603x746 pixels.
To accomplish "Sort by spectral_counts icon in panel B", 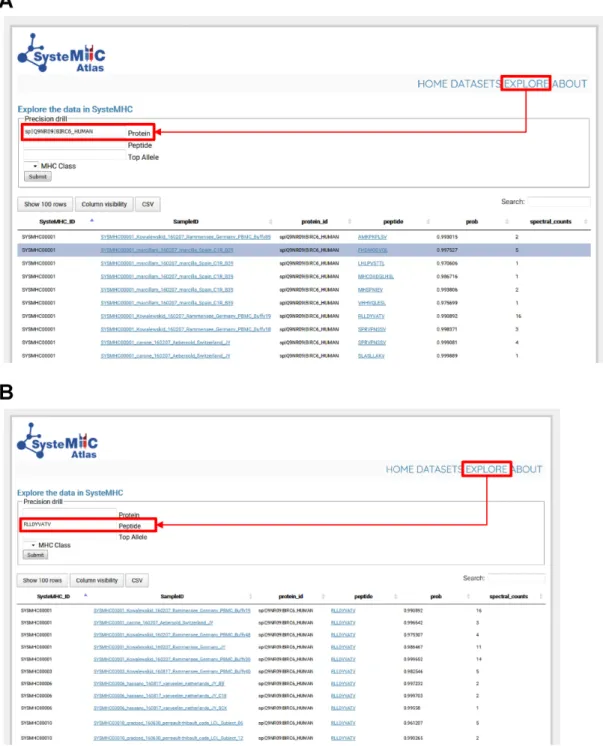I will click(x=541, y=597).
